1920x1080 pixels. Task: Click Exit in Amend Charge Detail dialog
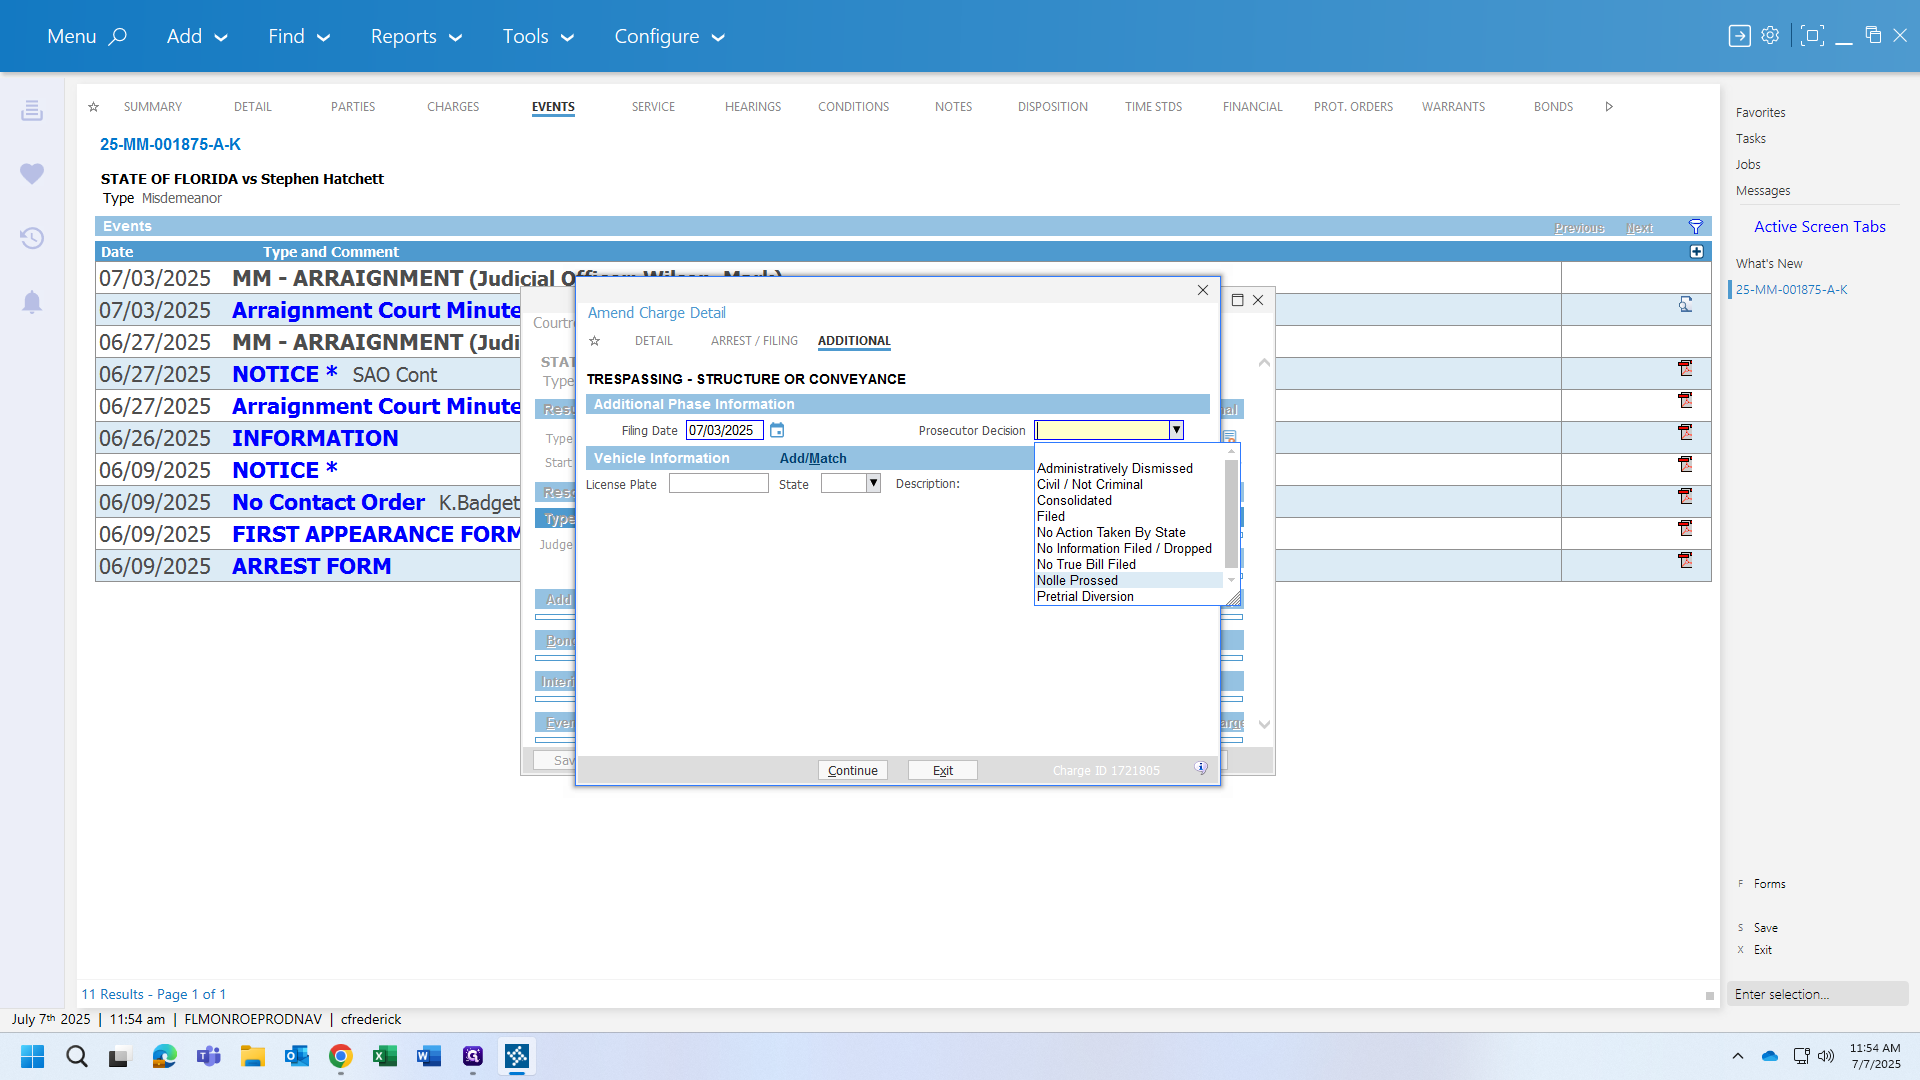[943, 770]
